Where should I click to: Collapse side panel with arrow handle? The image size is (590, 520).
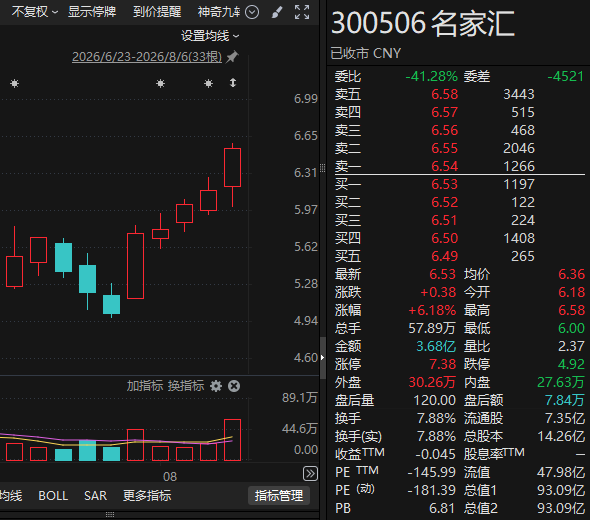coord(322,357)
